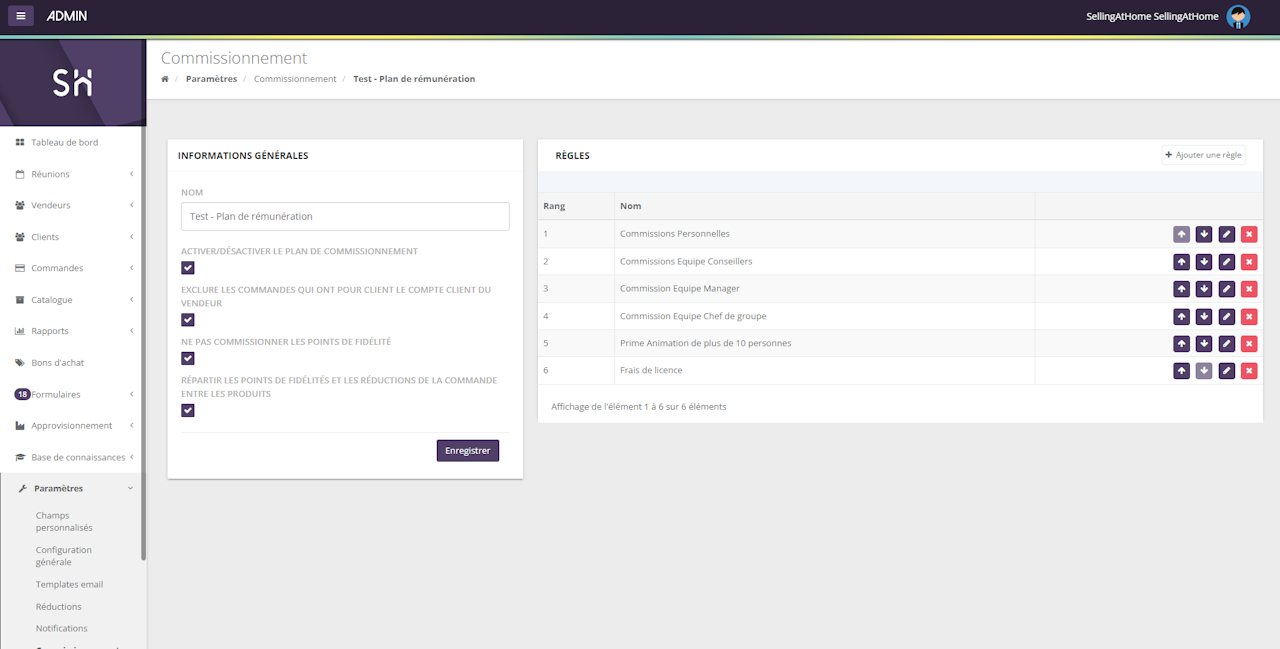Click the ADMIN logo in top bar

coord(67,16)
